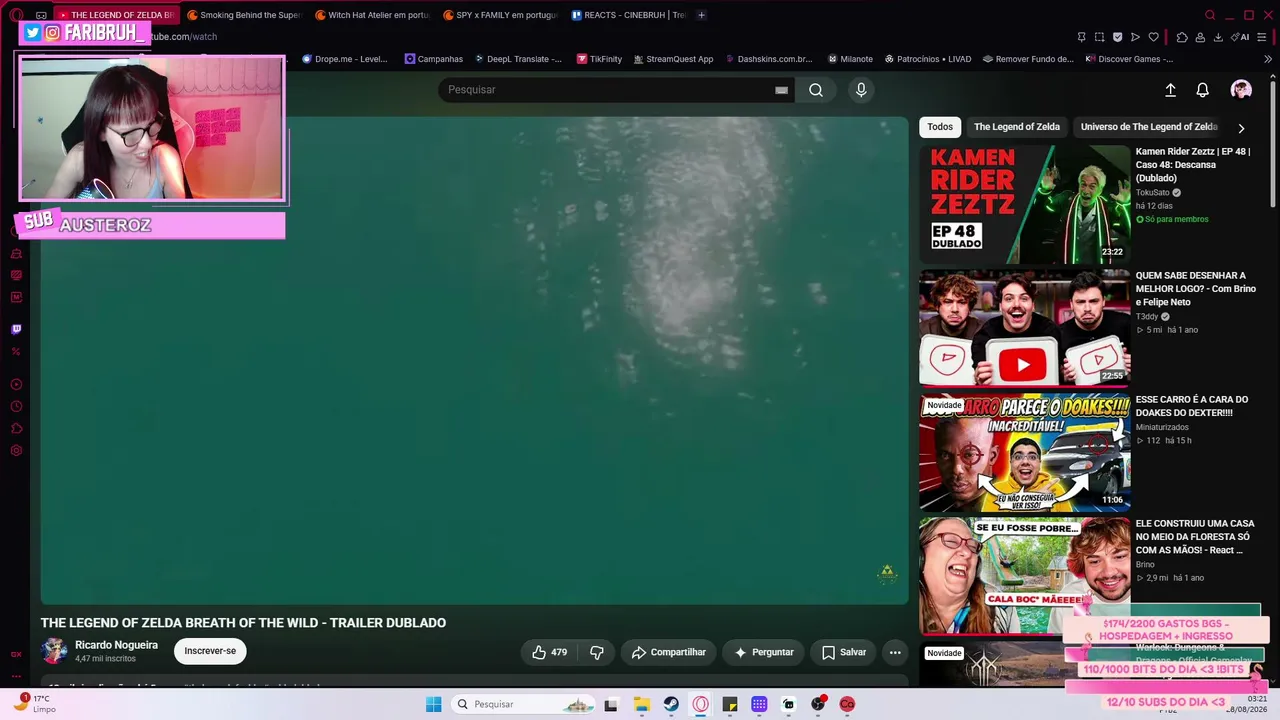Open the on-screen keyboard in search box

(781, 90)
